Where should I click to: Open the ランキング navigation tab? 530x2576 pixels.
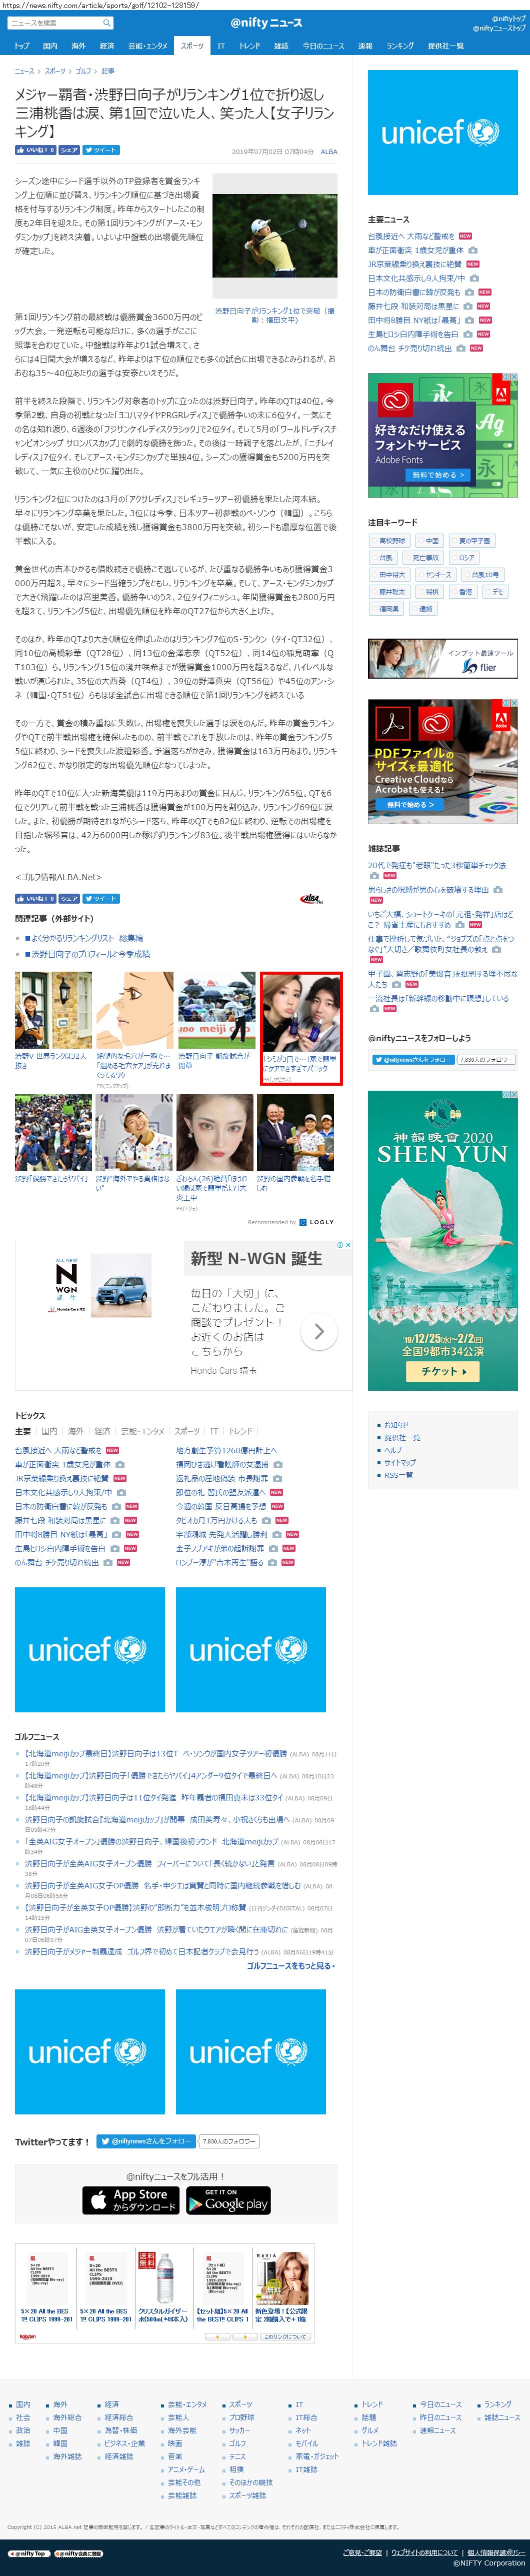(x=400, y=46)
